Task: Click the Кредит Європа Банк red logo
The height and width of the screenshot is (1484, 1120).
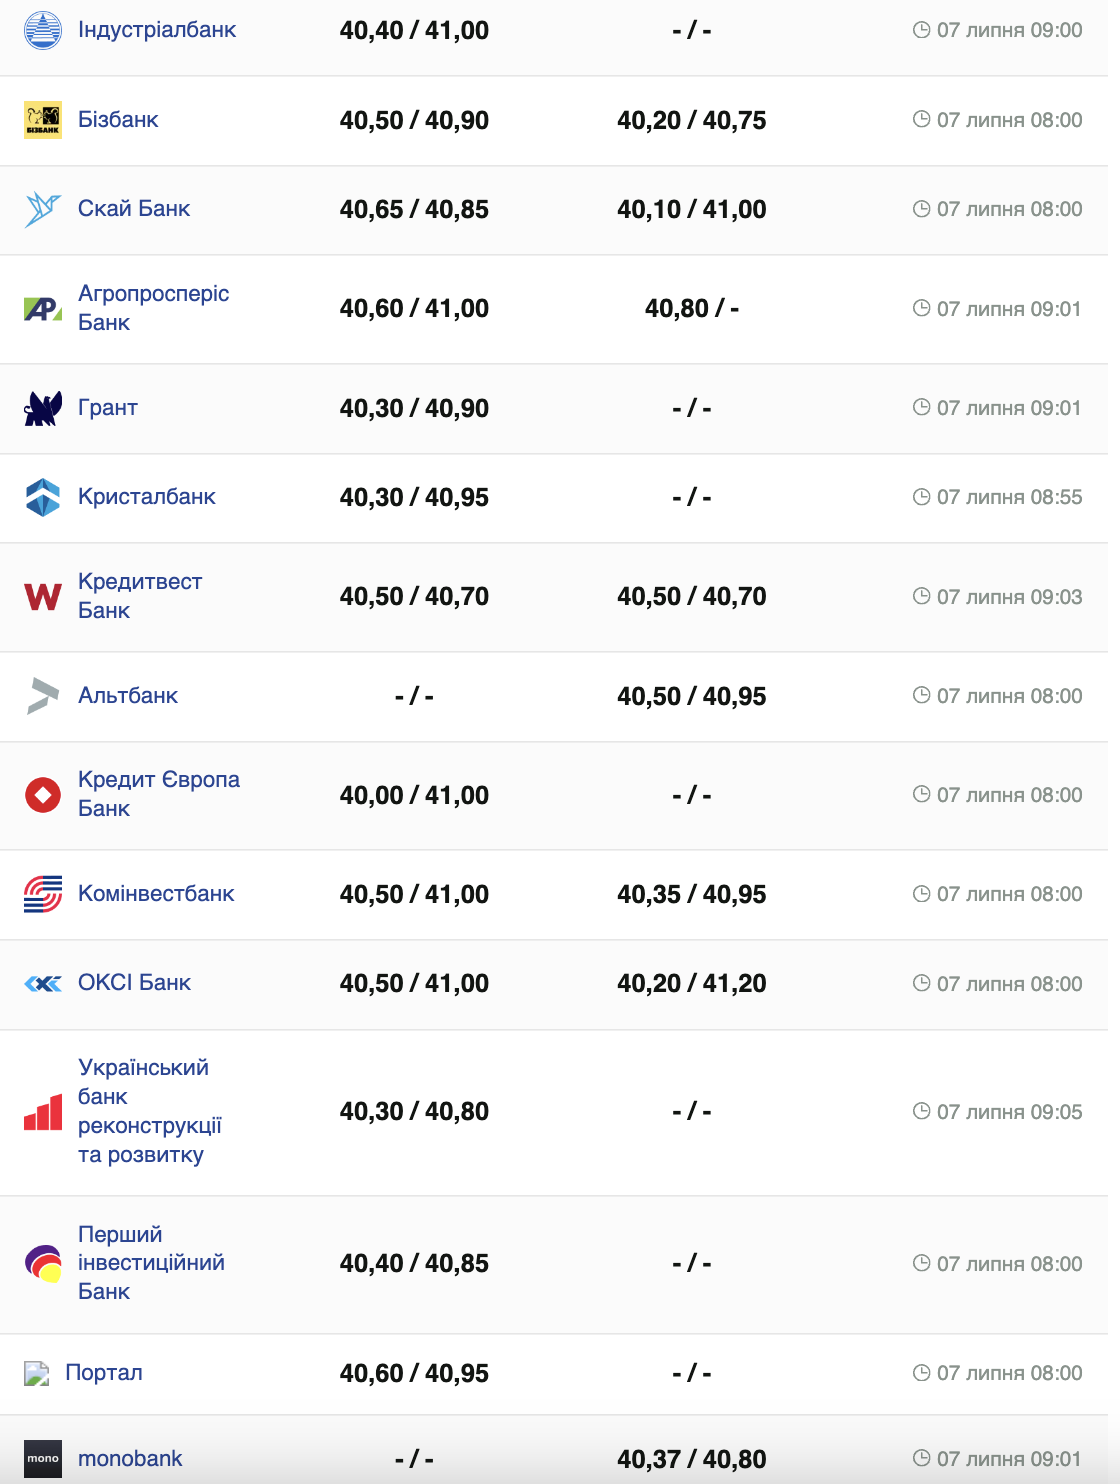Action: click(x=42, y=795)
